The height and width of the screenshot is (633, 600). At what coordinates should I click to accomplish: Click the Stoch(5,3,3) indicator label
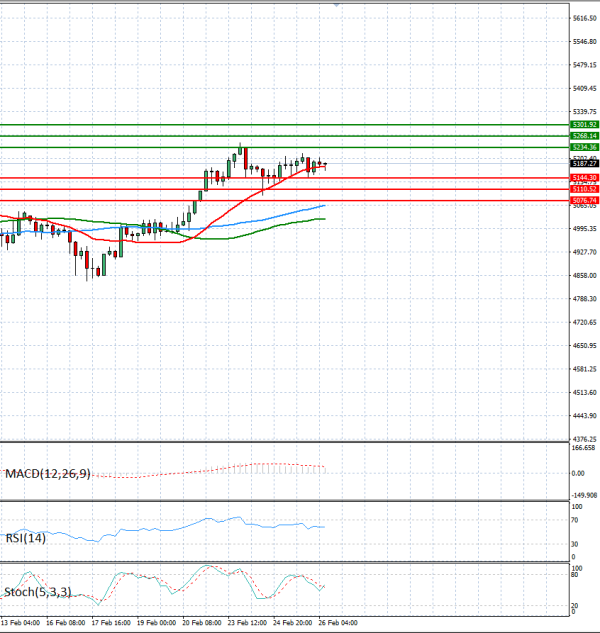[37, 593]
